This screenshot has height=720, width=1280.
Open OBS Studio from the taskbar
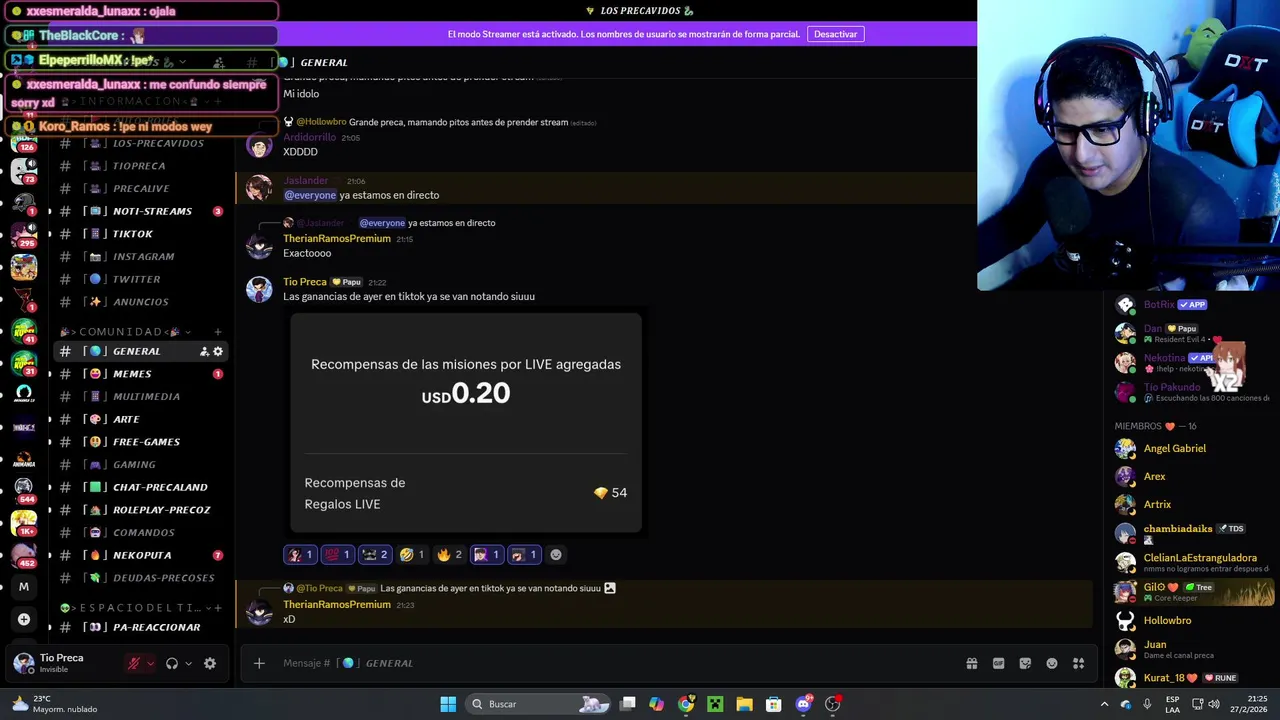pyautogui.click(x=832, y=704)
